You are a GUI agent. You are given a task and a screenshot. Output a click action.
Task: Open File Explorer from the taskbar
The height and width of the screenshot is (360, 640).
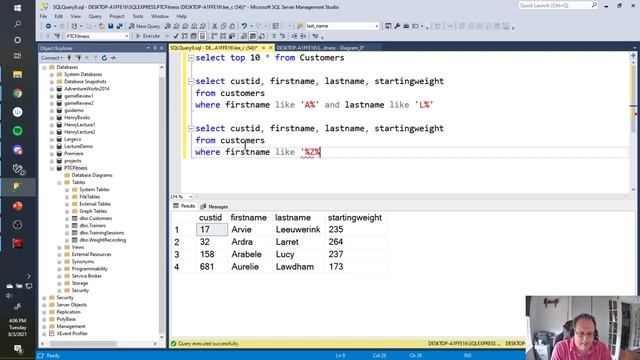[17, 74]
